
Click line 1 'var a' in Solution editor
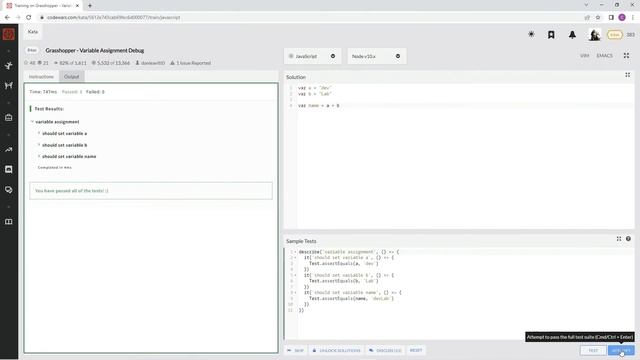click(x=314, y=88)
